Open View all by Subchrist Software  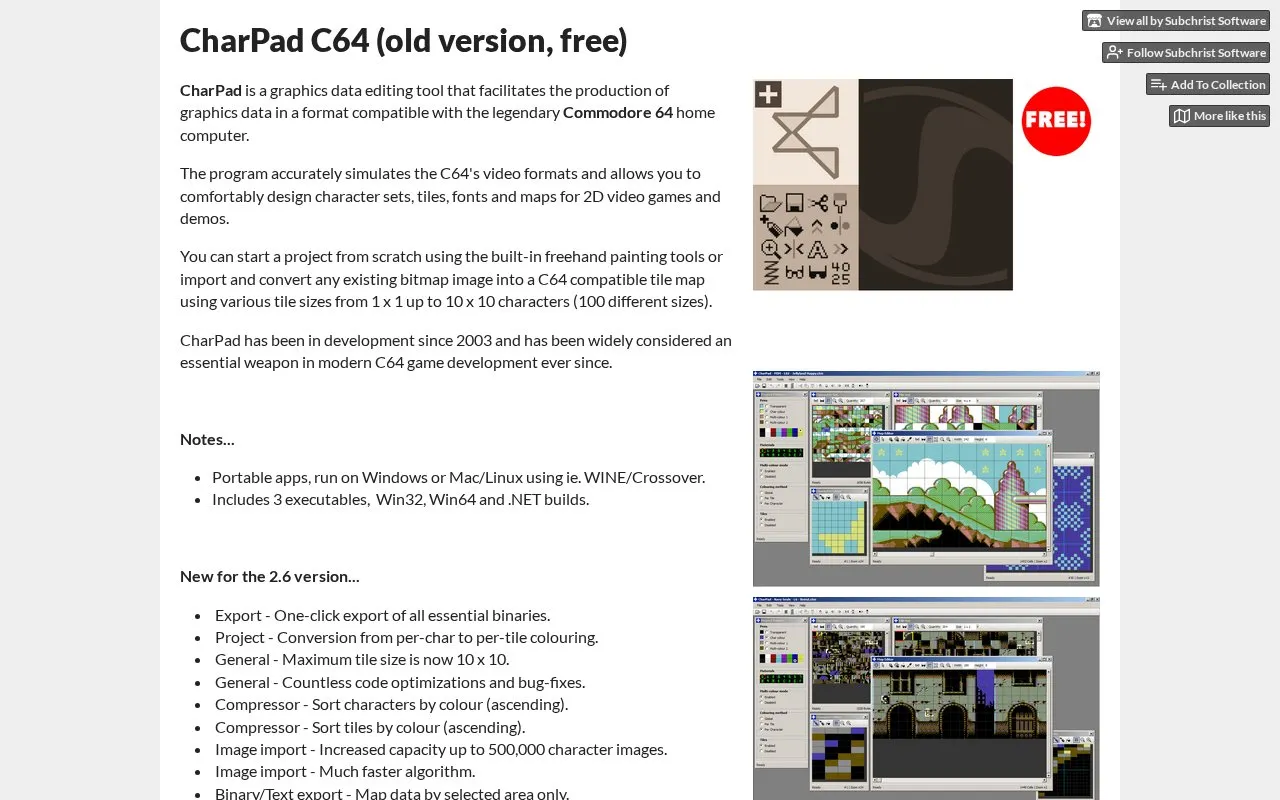point(1176,21)
